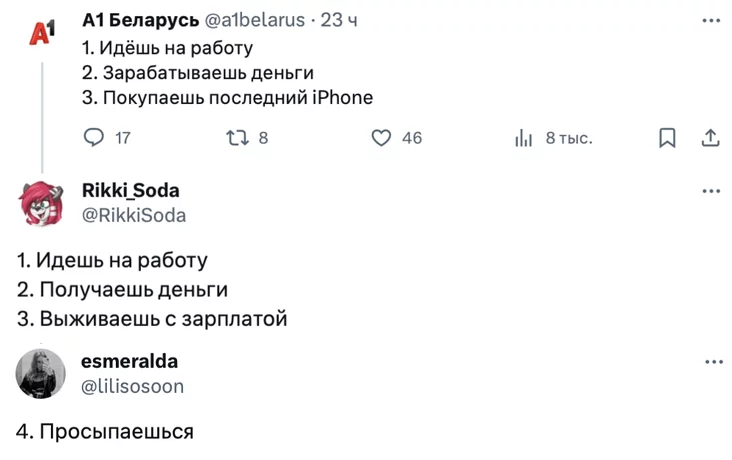The width and height of the screenshot is (732, 460).
Task: Like the A1 Беларусь tweet
Action: [x=381, y=138]
